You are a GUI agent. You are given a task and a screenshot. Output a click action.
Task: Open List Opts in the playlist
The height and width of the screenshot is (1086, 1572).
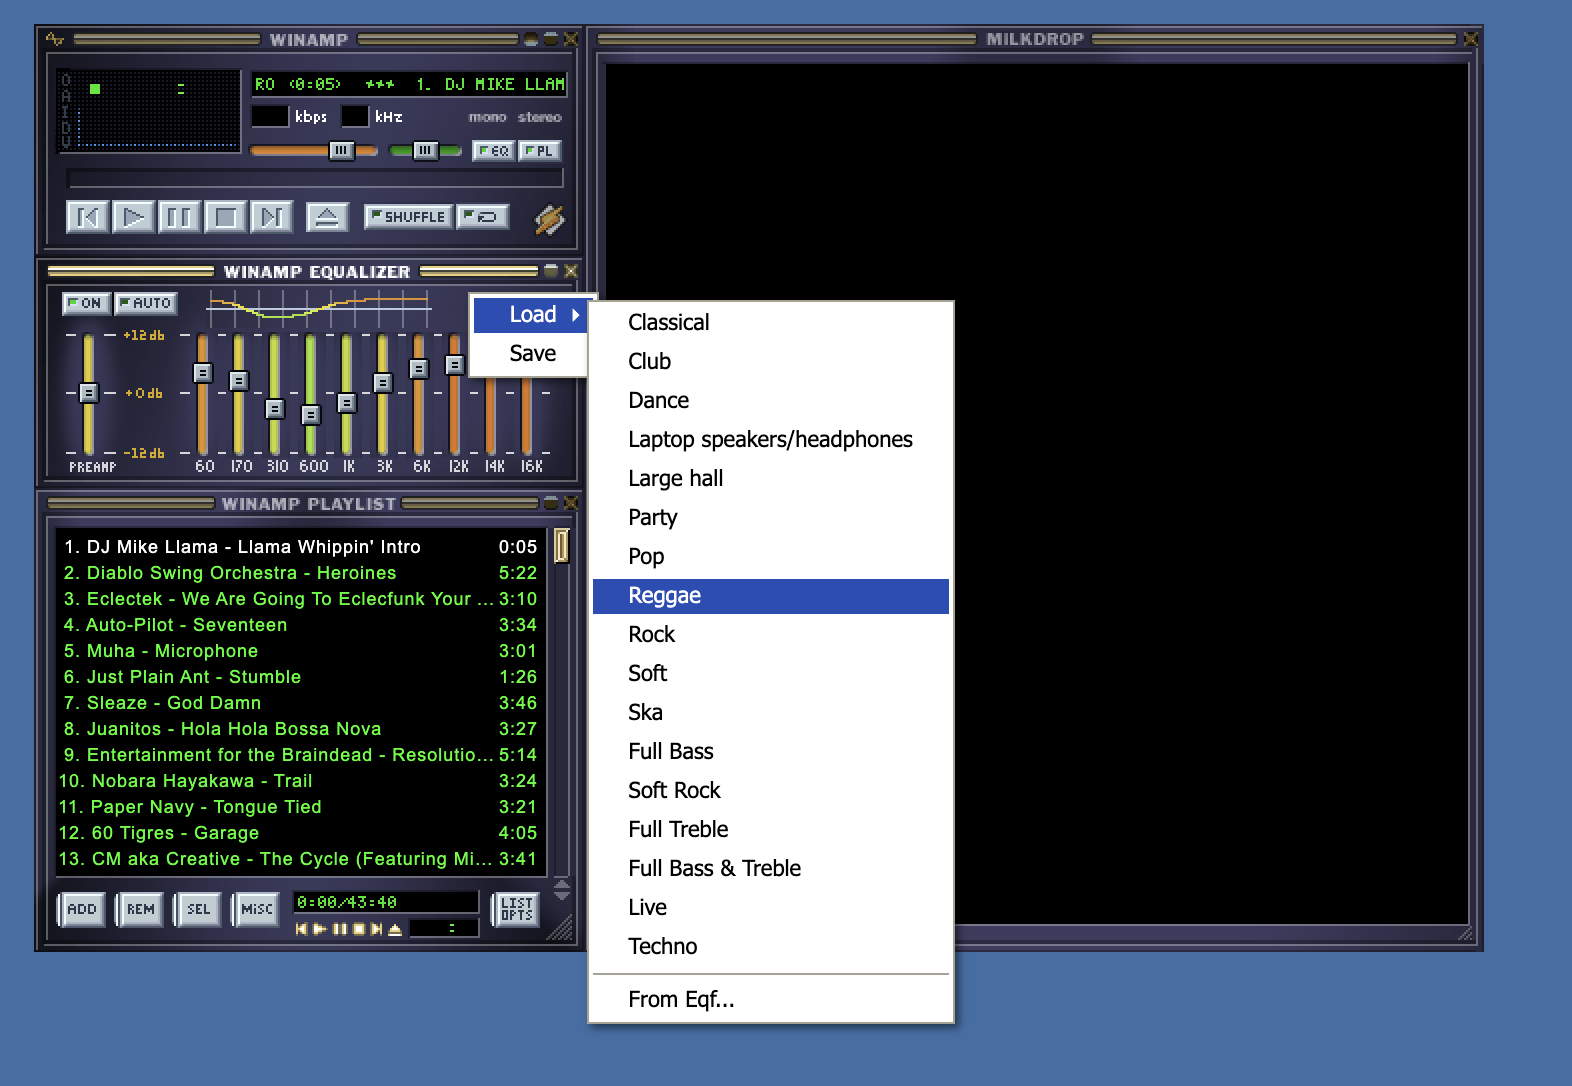coord(516,909)
